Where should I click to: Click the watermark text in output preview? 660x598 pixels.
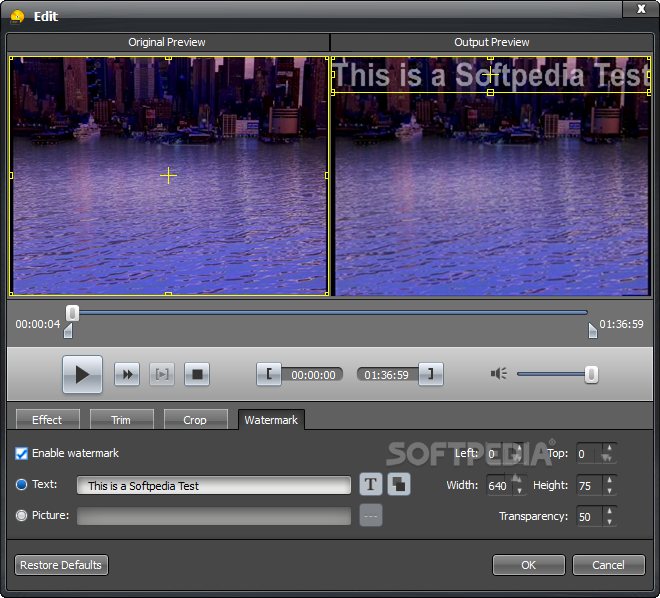(x=492, y=75)
